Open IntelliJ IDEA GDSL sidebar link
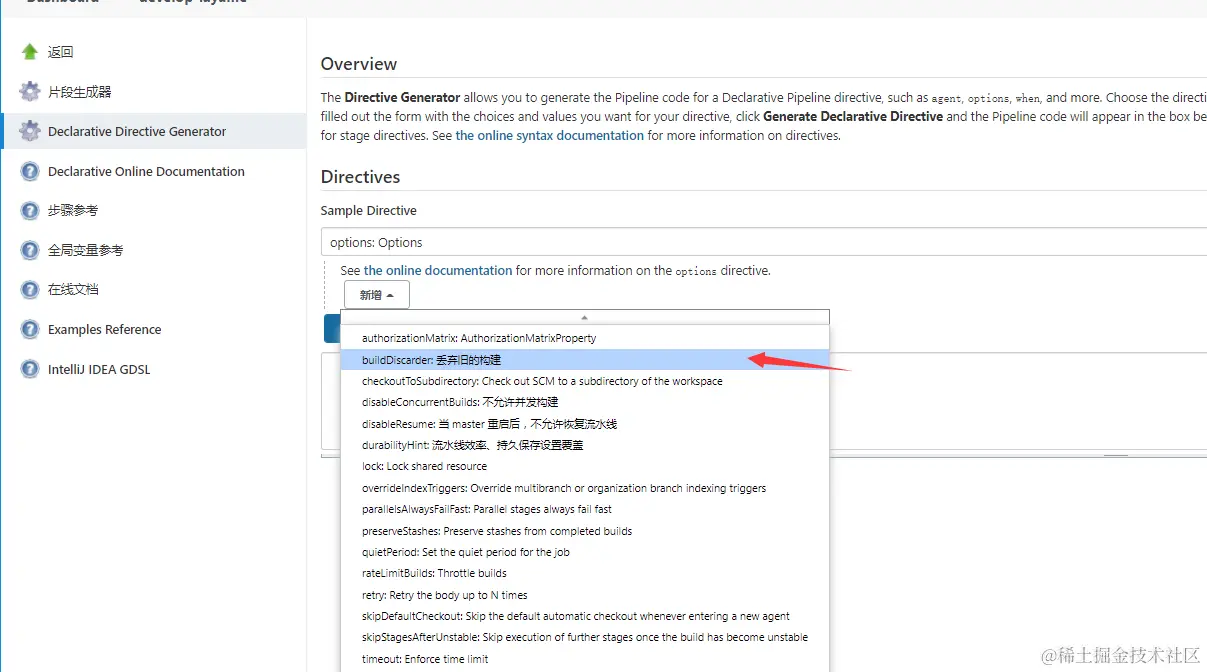Viewport: 1207px width, 672px height. pos(99,369)
